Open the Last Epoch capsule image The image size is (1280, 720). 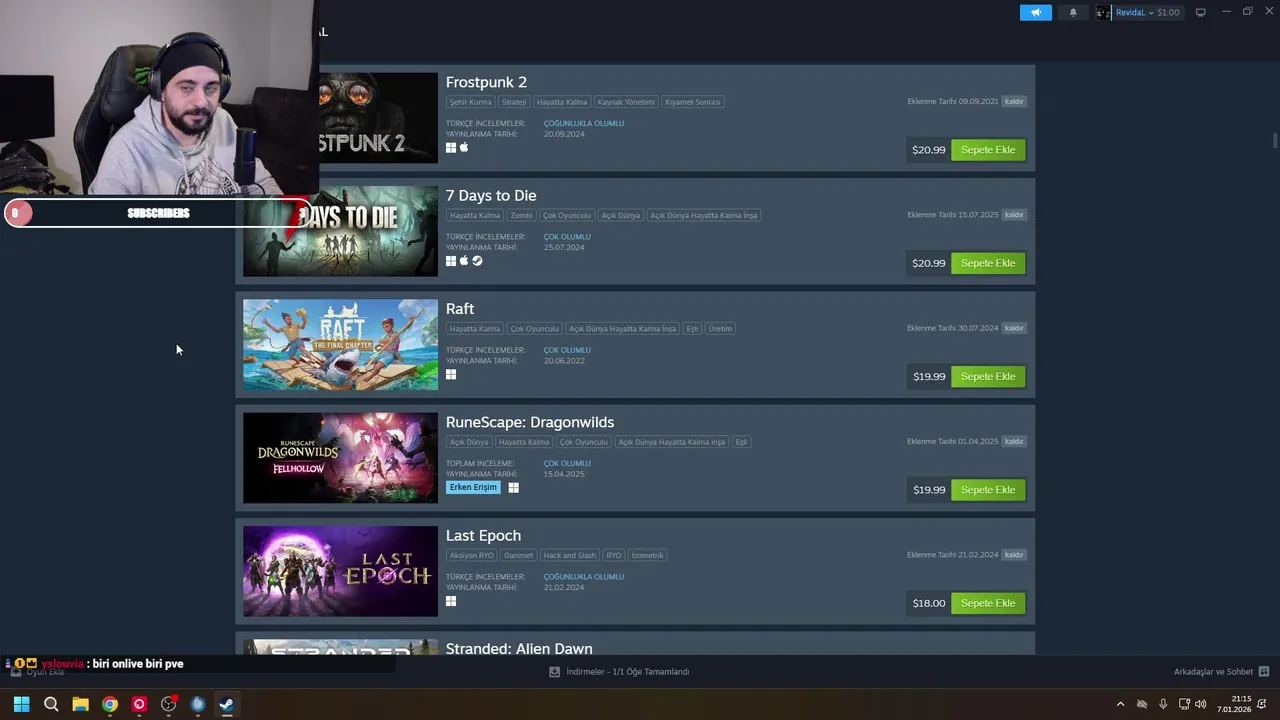pyautogui.click(x=340, y=571)
